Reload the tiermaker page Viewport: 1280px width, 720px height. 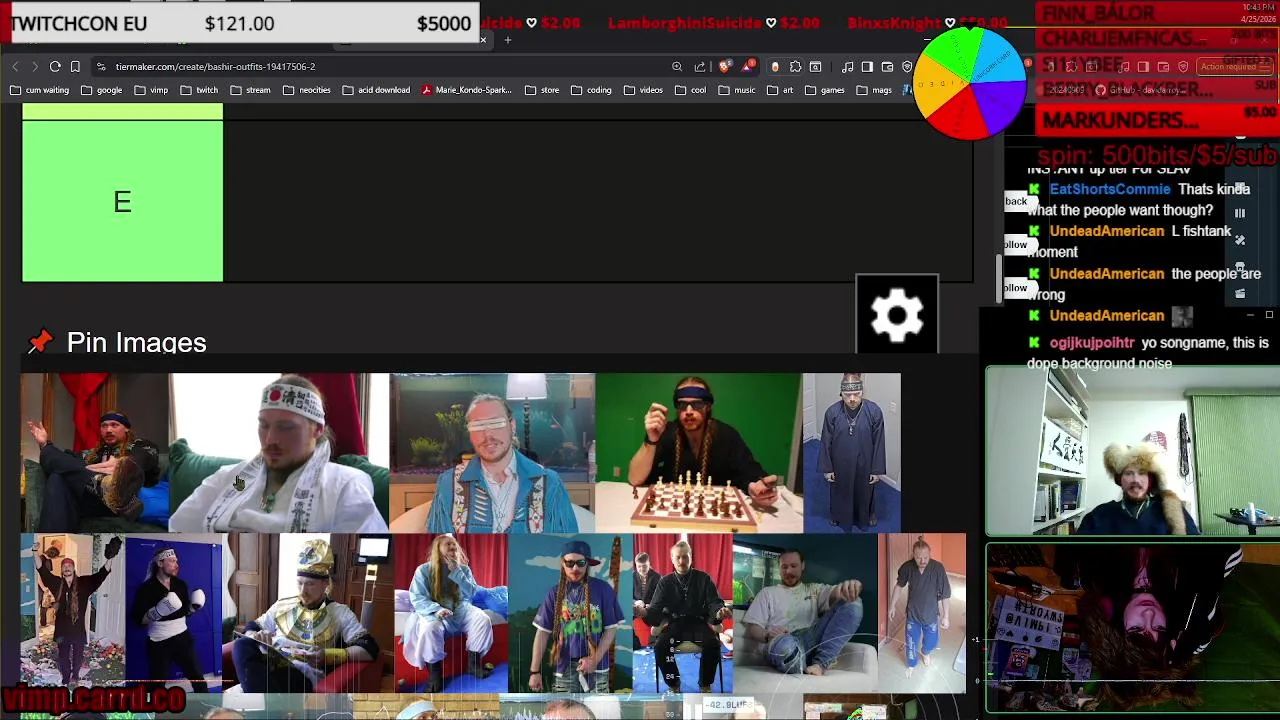point(55,66)
